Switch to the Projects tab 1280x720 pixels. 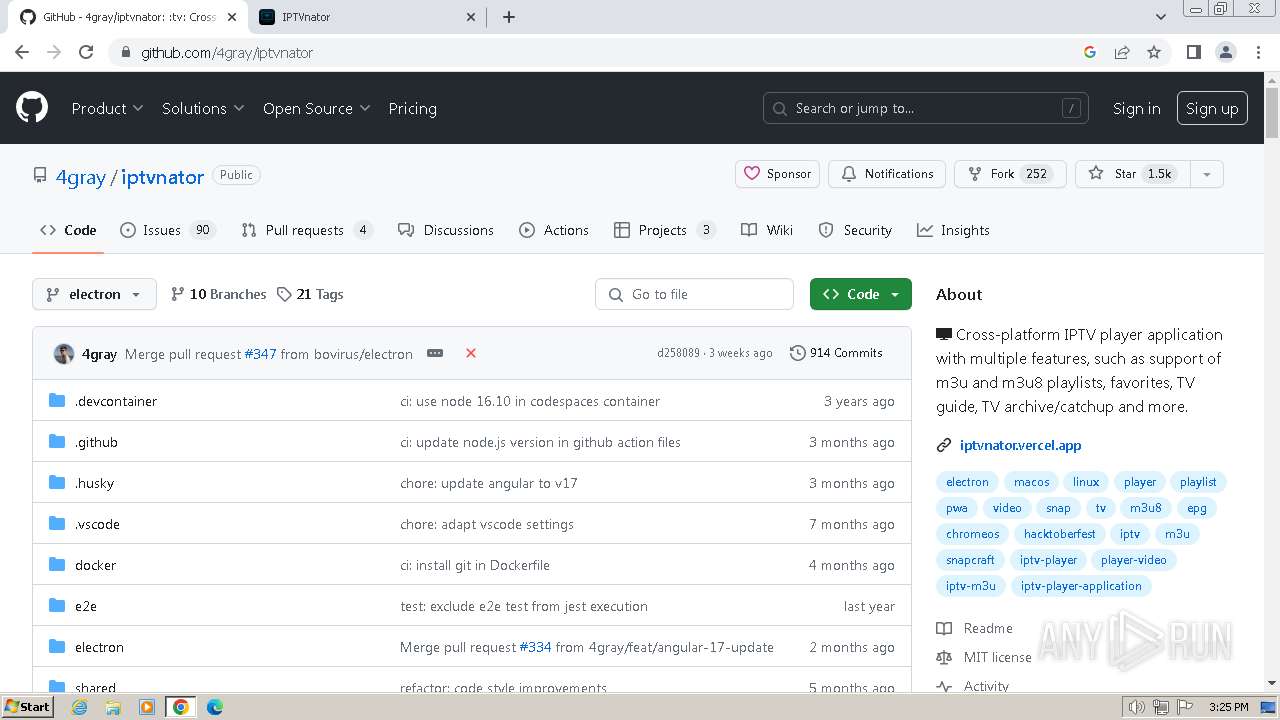coord(665,230)
